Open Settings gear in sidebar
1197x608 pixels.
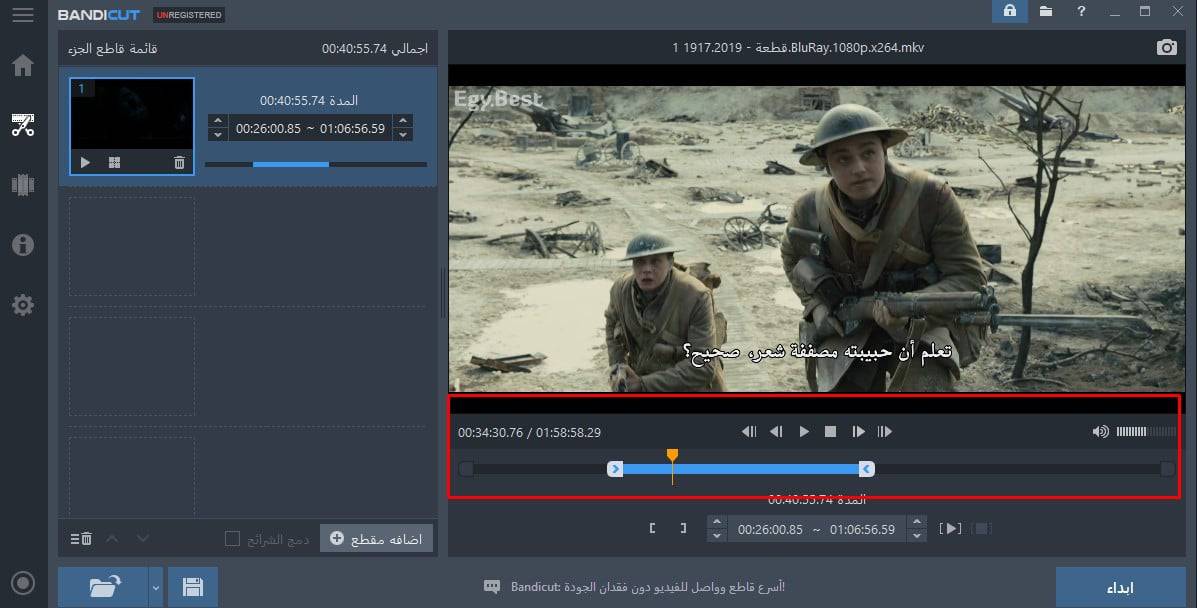(x=23, y=305)
